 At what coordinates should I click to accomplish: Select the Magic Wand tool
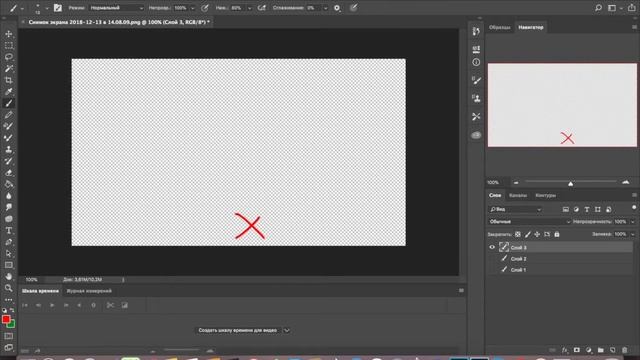click(9, 68)
